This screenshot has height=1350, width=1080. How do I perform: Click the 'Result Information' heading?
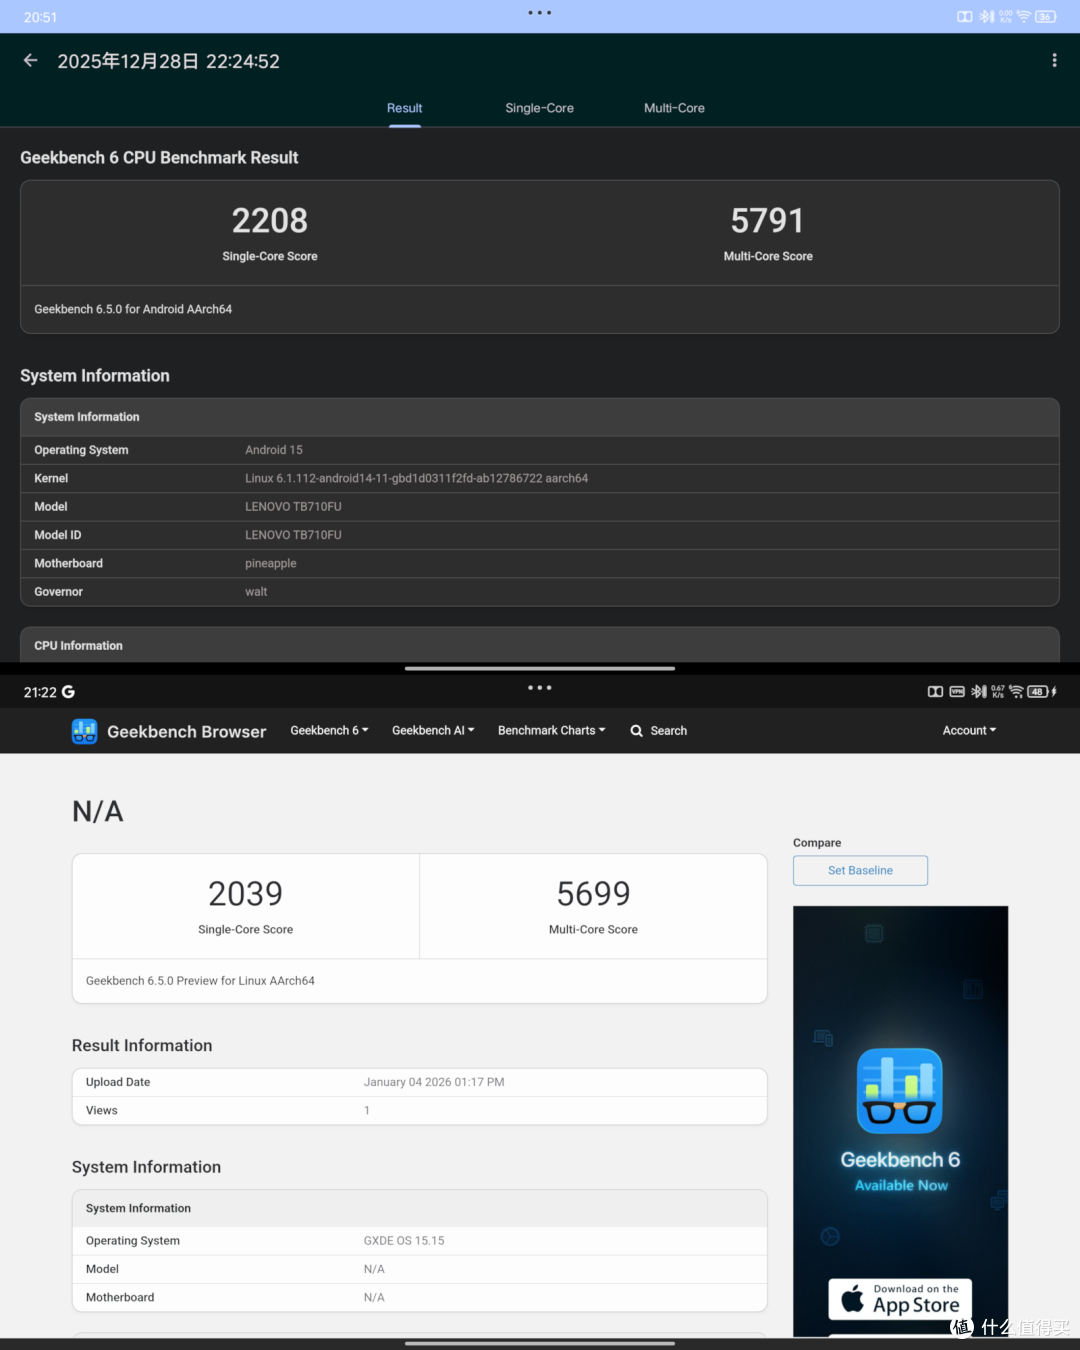tap(142, 1046)
